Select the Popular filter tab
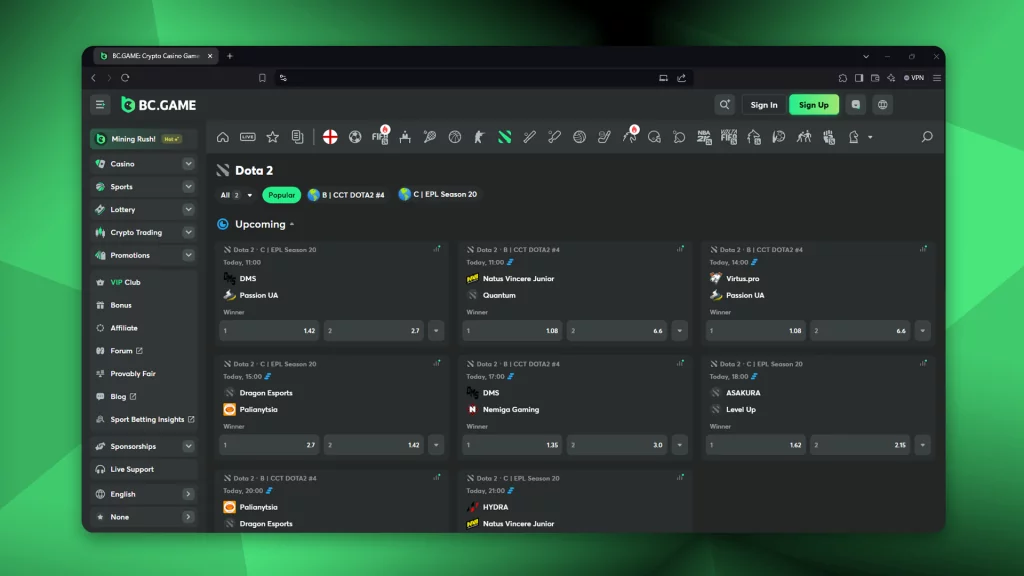 tap(281, 195)
